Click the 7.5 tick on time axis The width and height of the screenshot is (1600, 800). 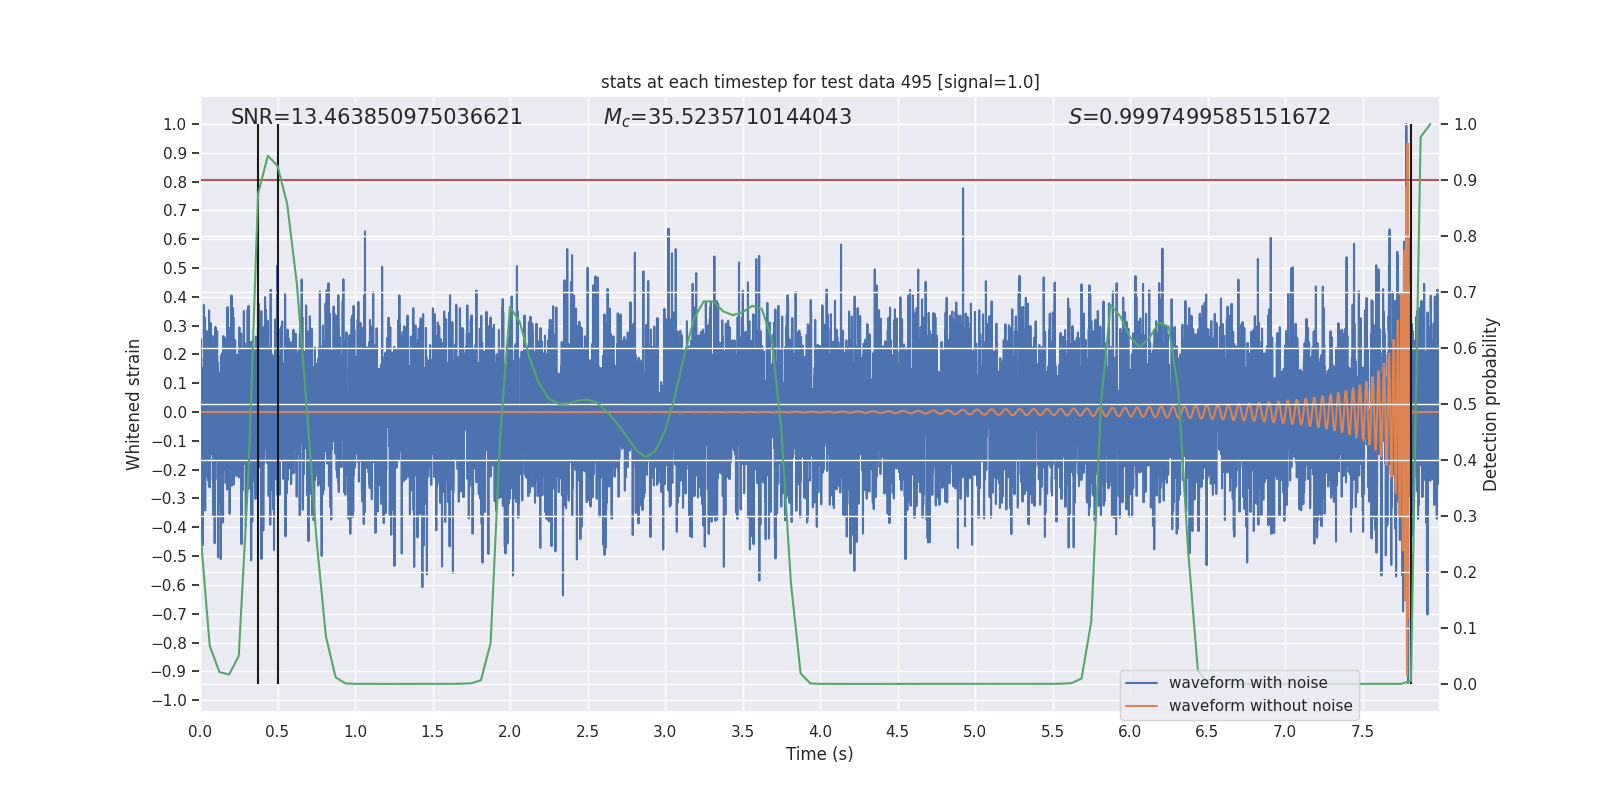[x=1362, y=731]
